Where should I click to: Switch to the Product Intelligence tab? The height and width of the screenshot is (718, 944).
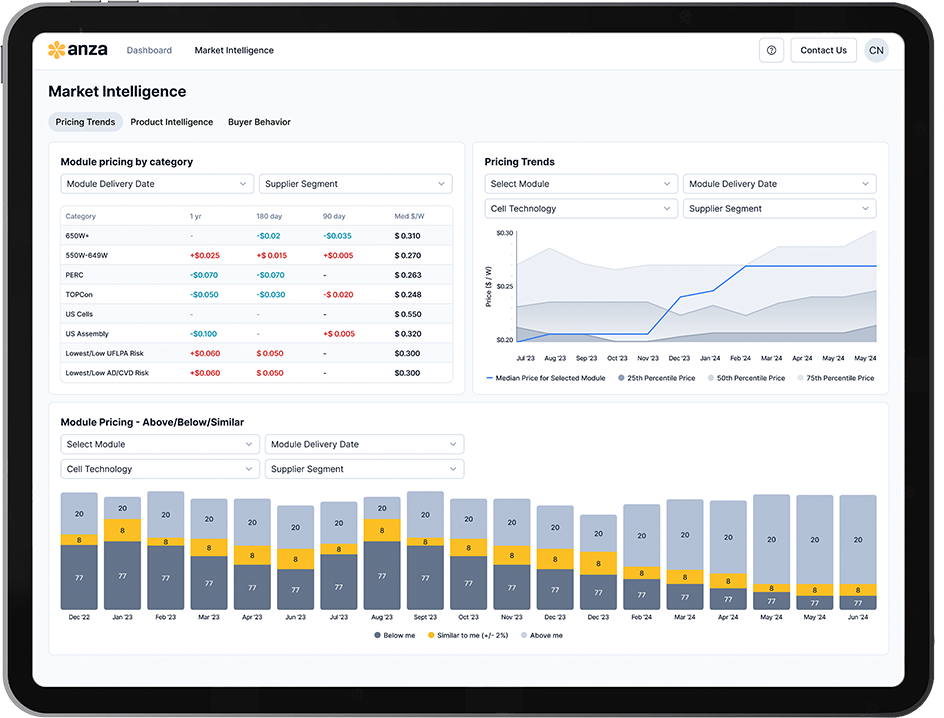point(171,122)
